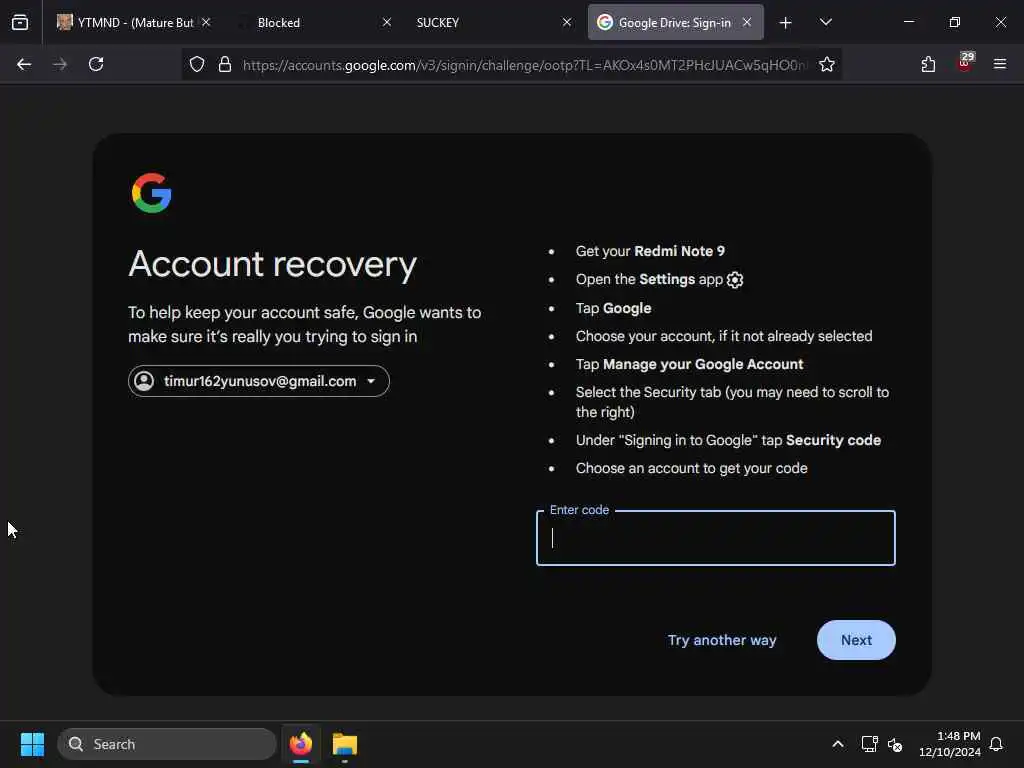Close the YTMND tab

point(206,22)
